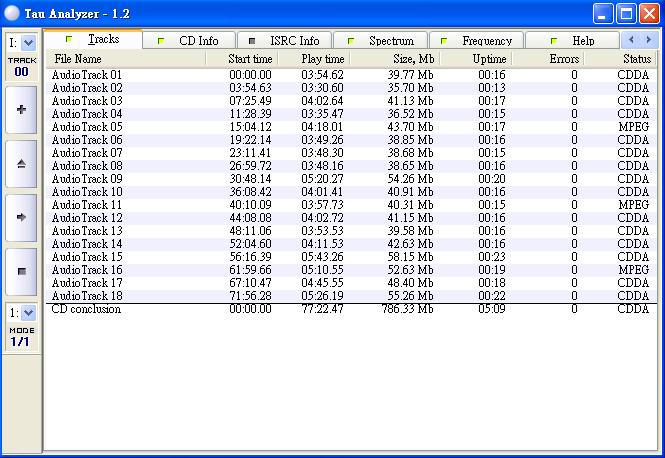Select Audio Track 01 row
The height and width of the screenshot is (458, 665).
[351, 75]
